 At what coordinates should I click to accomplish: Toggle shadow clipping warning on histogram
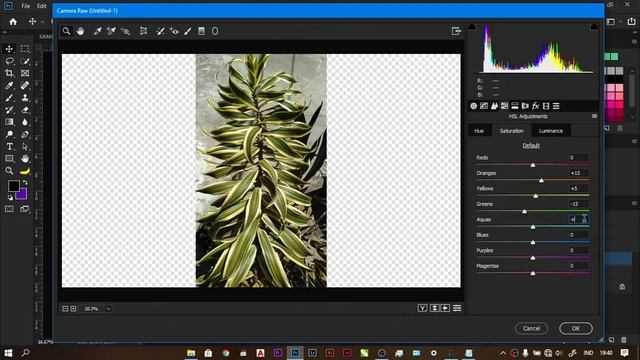pyautogui.click(x=472, y=27)
